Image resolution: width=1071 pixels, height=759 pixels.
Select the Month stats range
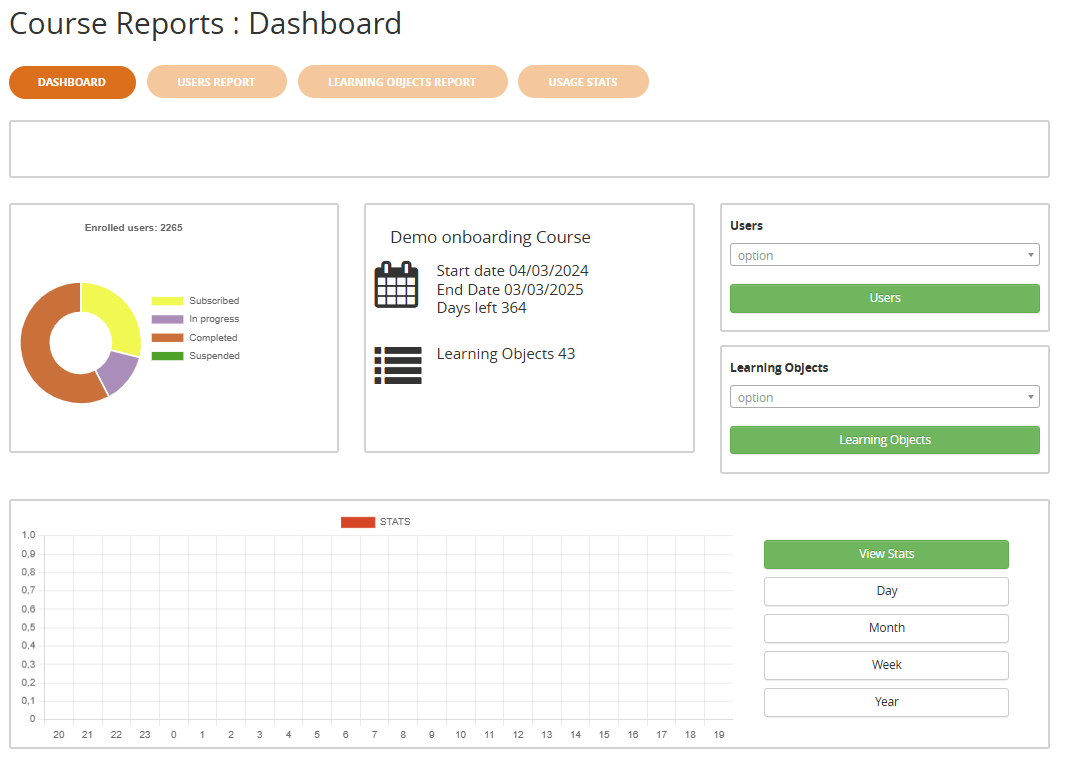(x=886, y=628)
